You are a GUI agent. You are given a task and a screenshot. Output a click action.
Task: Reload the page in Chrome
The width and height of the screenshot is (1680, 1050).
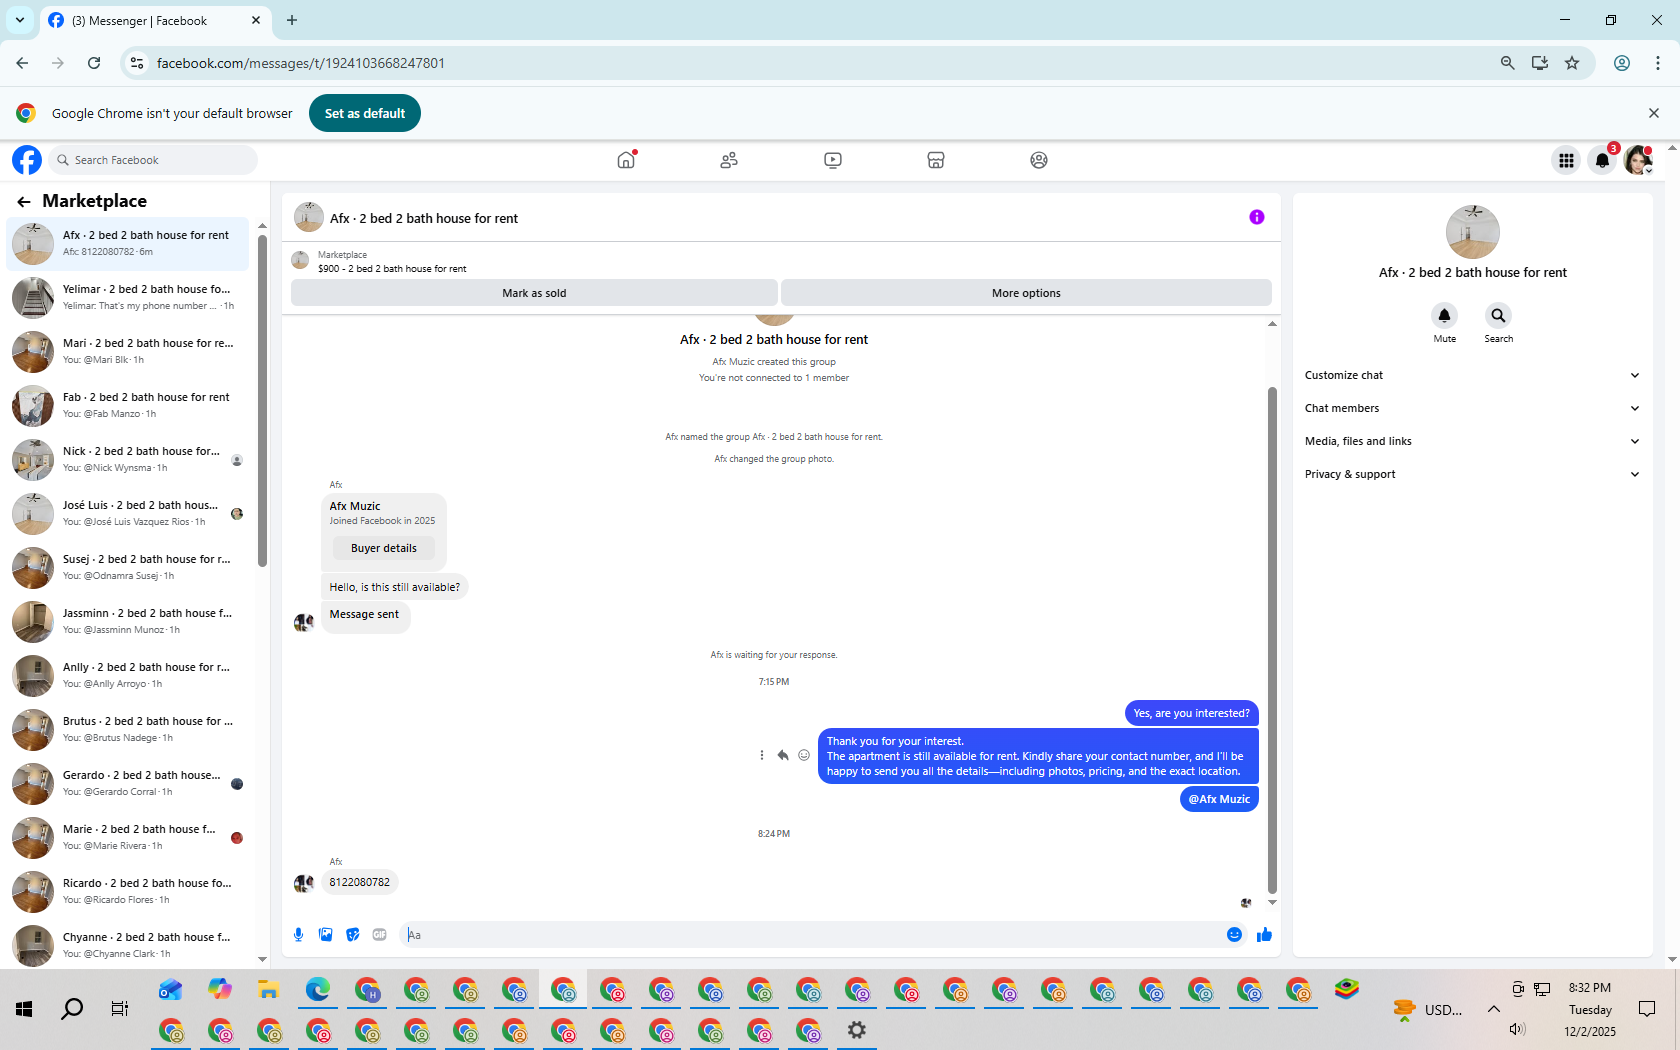[94, 63]
